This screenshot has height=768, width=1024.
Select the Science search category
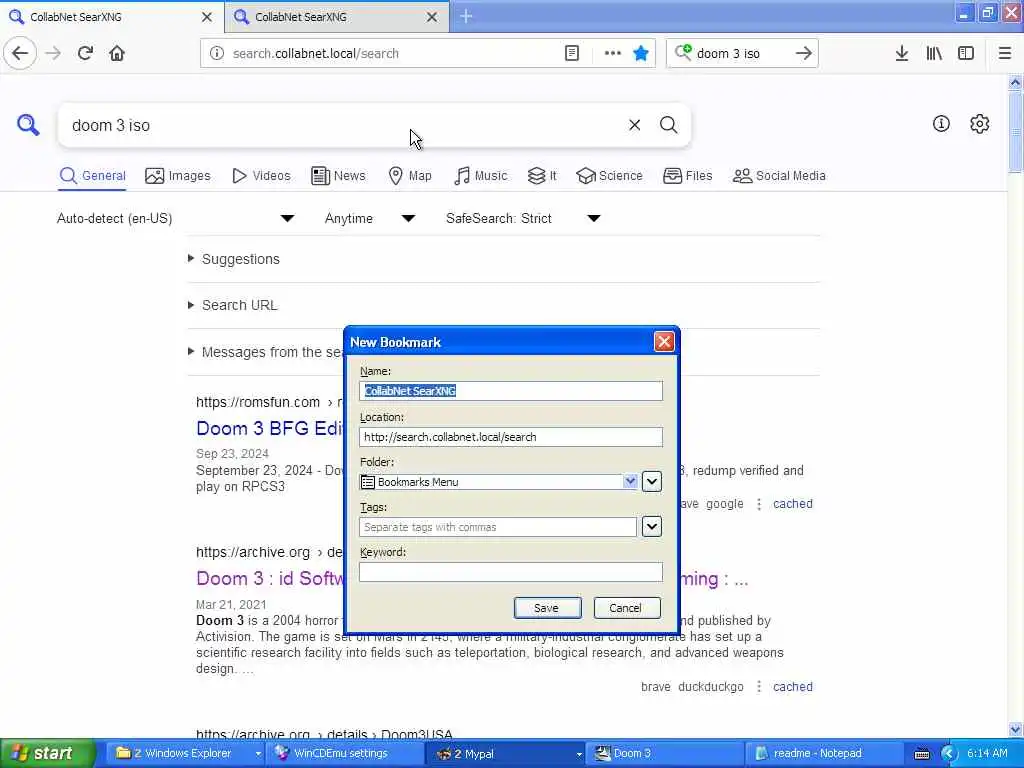(609, 176)
